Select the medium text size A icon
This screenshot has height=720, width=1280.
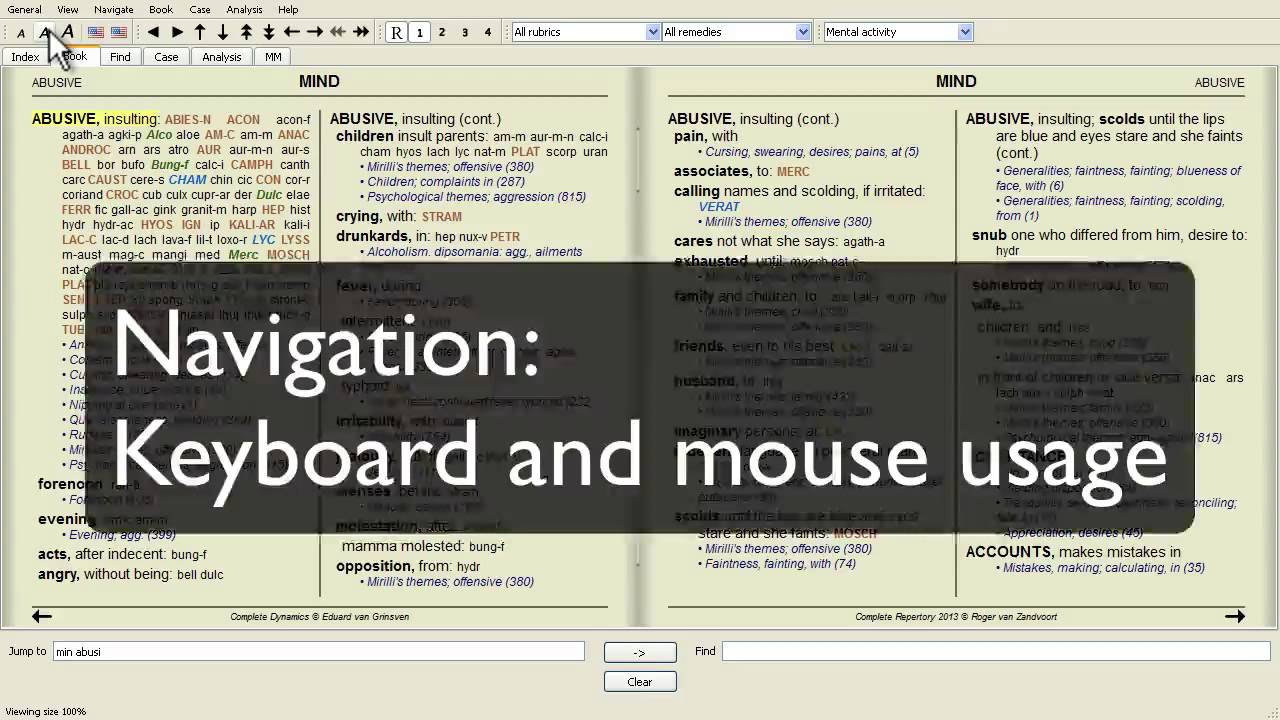click(x=44, y=33)
